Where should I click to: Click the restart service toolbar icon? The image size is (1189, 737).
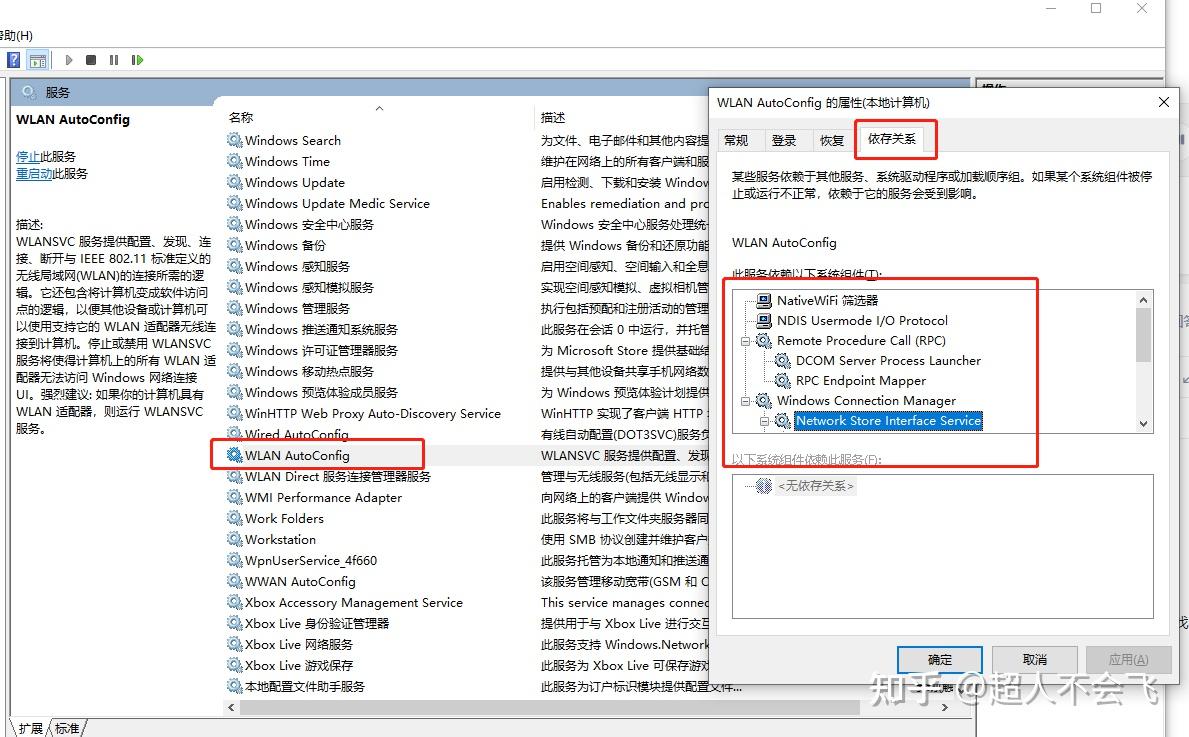(x=137, y=60)
